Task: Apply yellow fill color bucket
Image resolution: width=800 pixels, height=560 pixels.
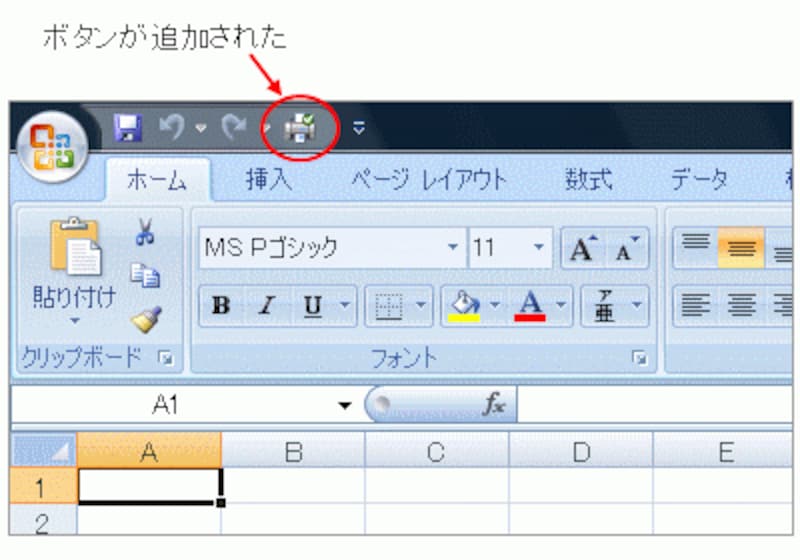Action: 464,306
